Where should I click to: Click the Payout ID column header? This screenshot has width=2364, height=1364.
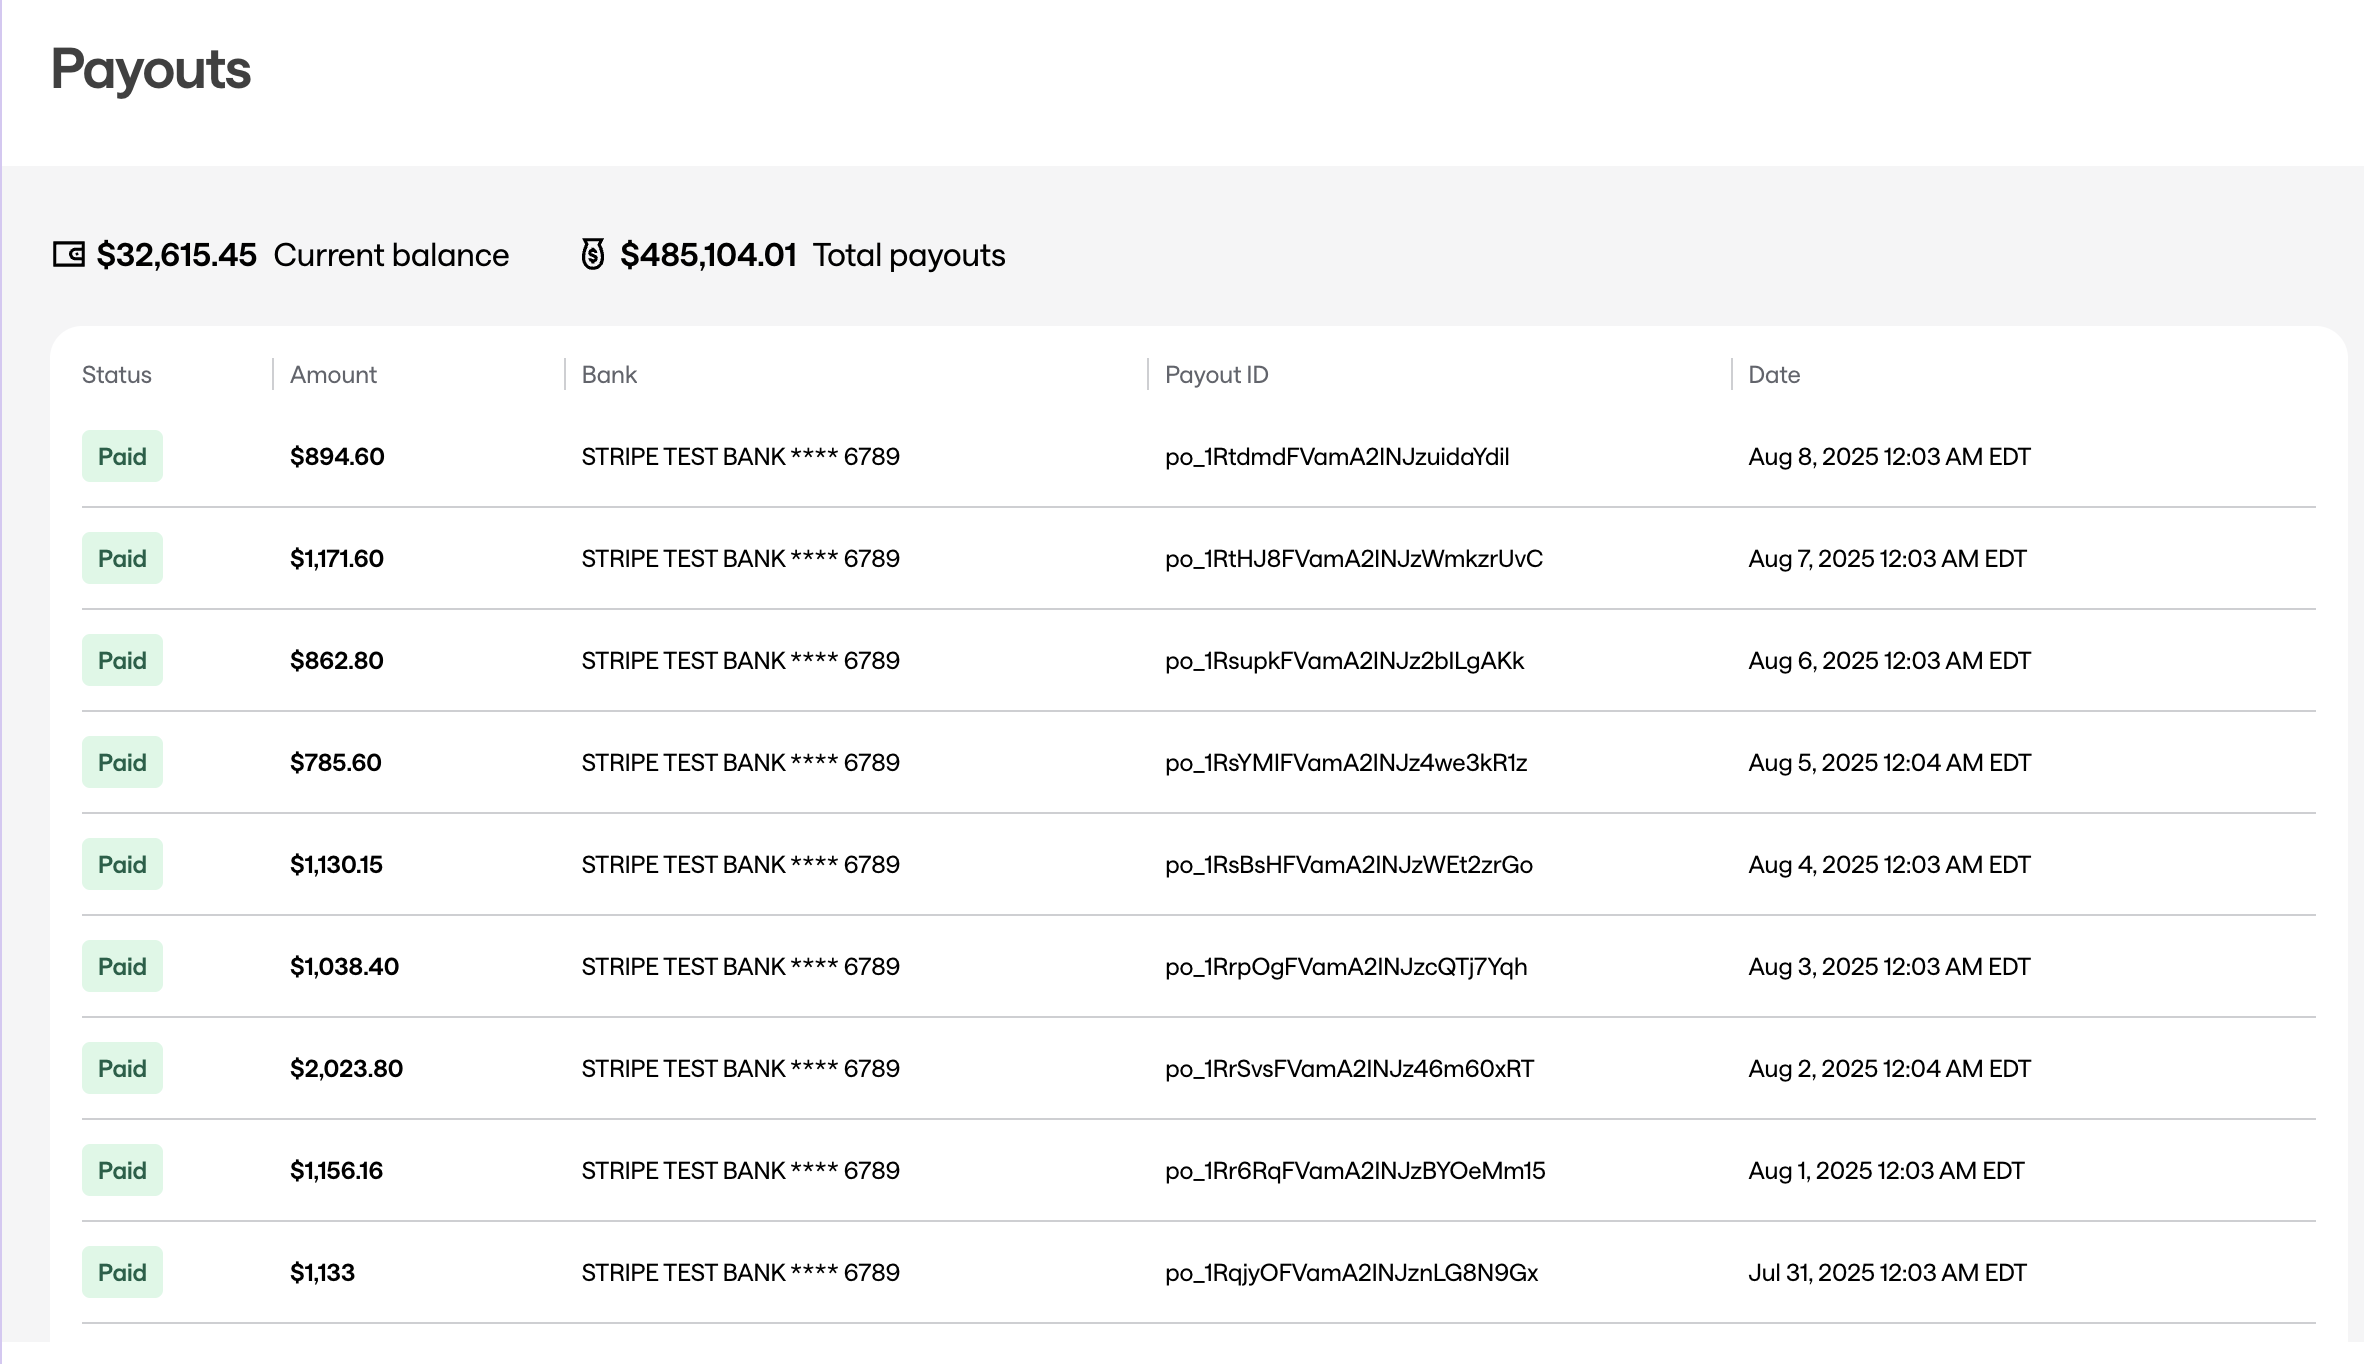[x=1216, y=375]
